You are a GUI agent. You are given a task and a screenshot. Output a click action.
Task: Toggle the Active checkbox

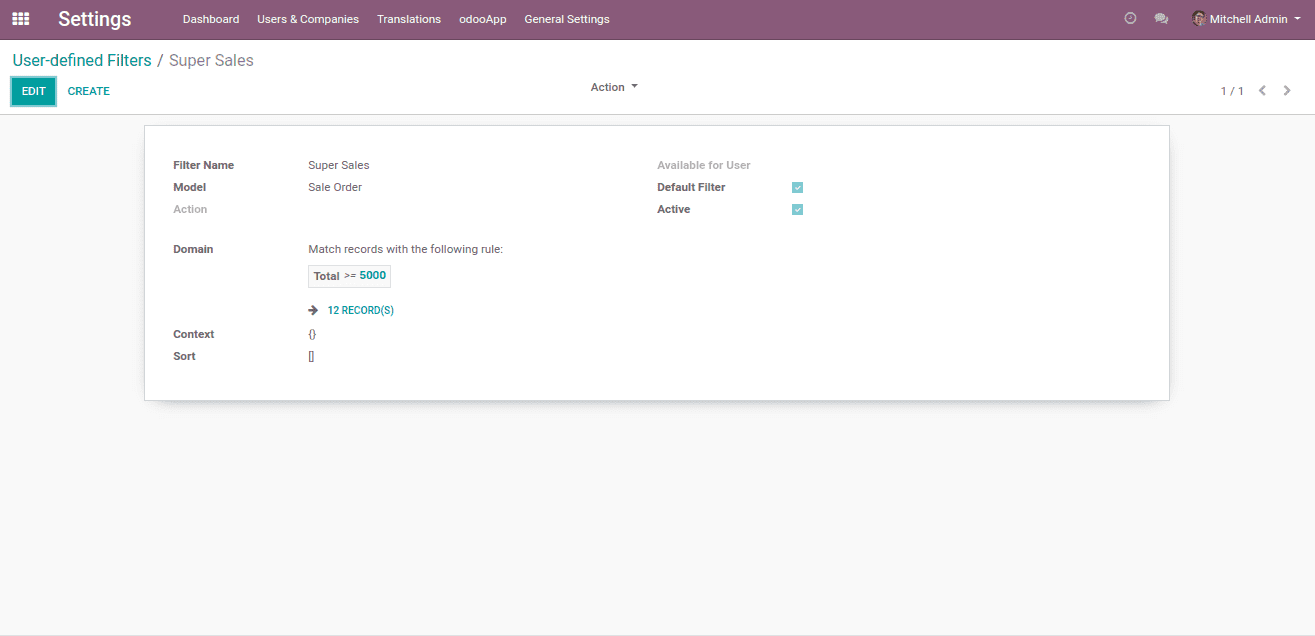point(797,210)
